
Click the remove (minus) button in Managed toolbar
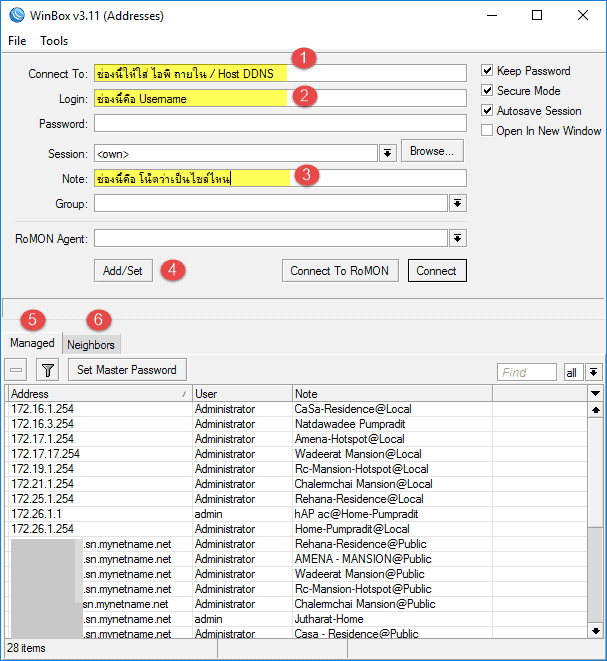16,370
